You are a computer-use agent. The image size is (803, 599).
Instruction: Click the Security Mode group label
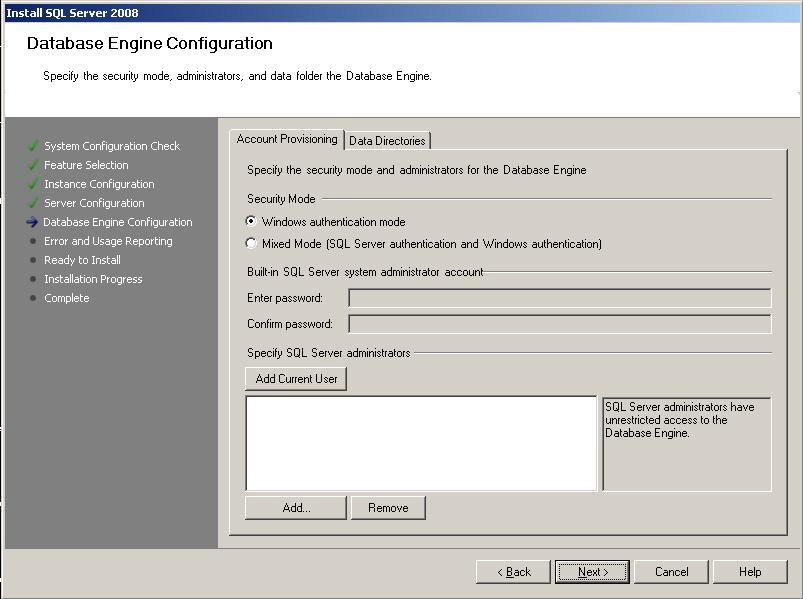point(281,199)
